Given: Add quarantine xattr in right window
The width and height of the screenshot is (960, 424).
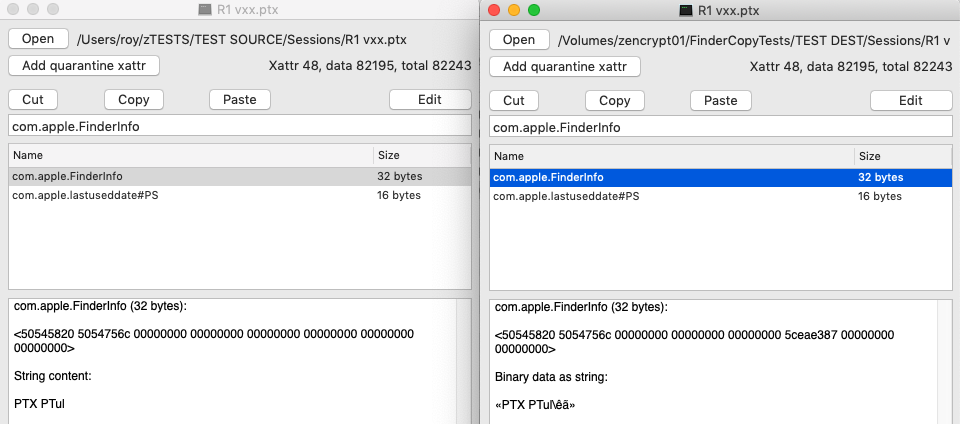Looking at the screenshot, I should click(x=565, y=66).
